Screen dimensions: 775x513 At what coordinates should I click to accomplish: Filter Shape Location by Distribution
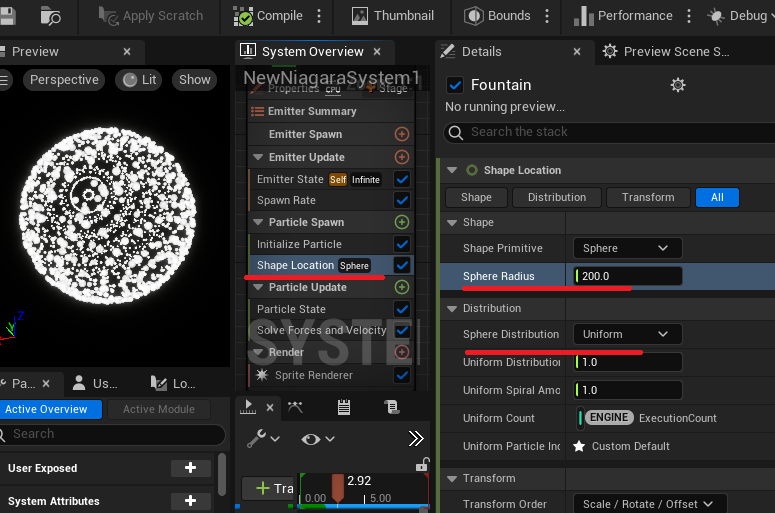point(557,197)
